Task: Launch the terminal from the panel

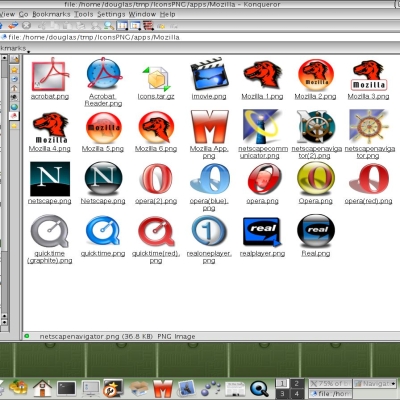Action: pos(66,388)
